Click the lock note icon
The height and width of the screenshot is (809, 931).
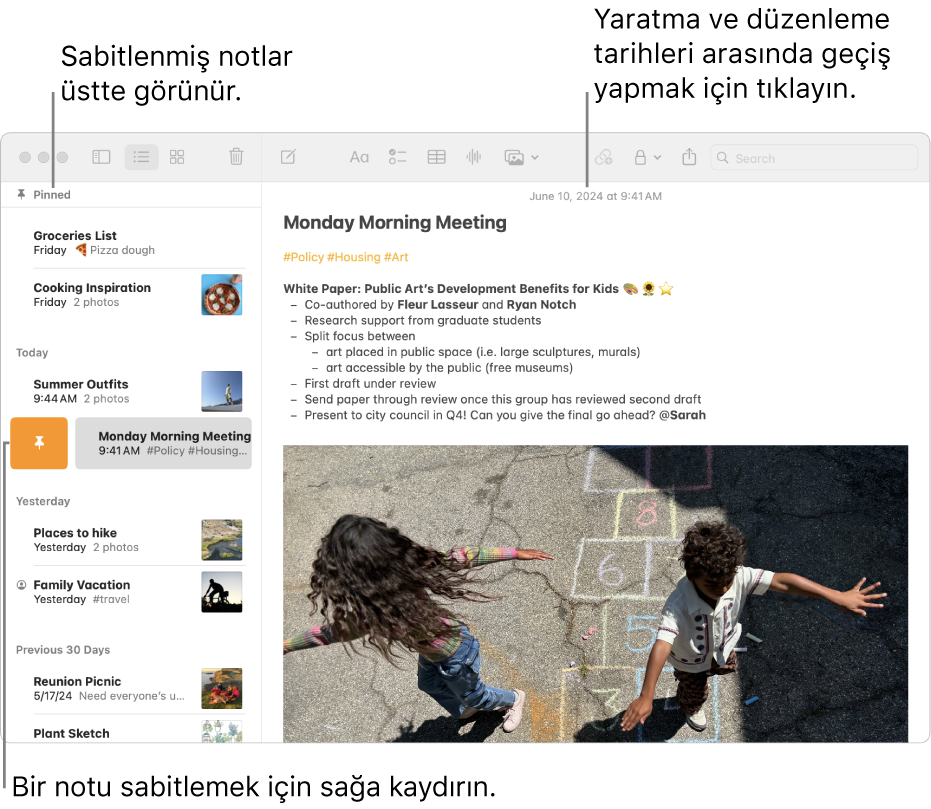coord(640,157)
